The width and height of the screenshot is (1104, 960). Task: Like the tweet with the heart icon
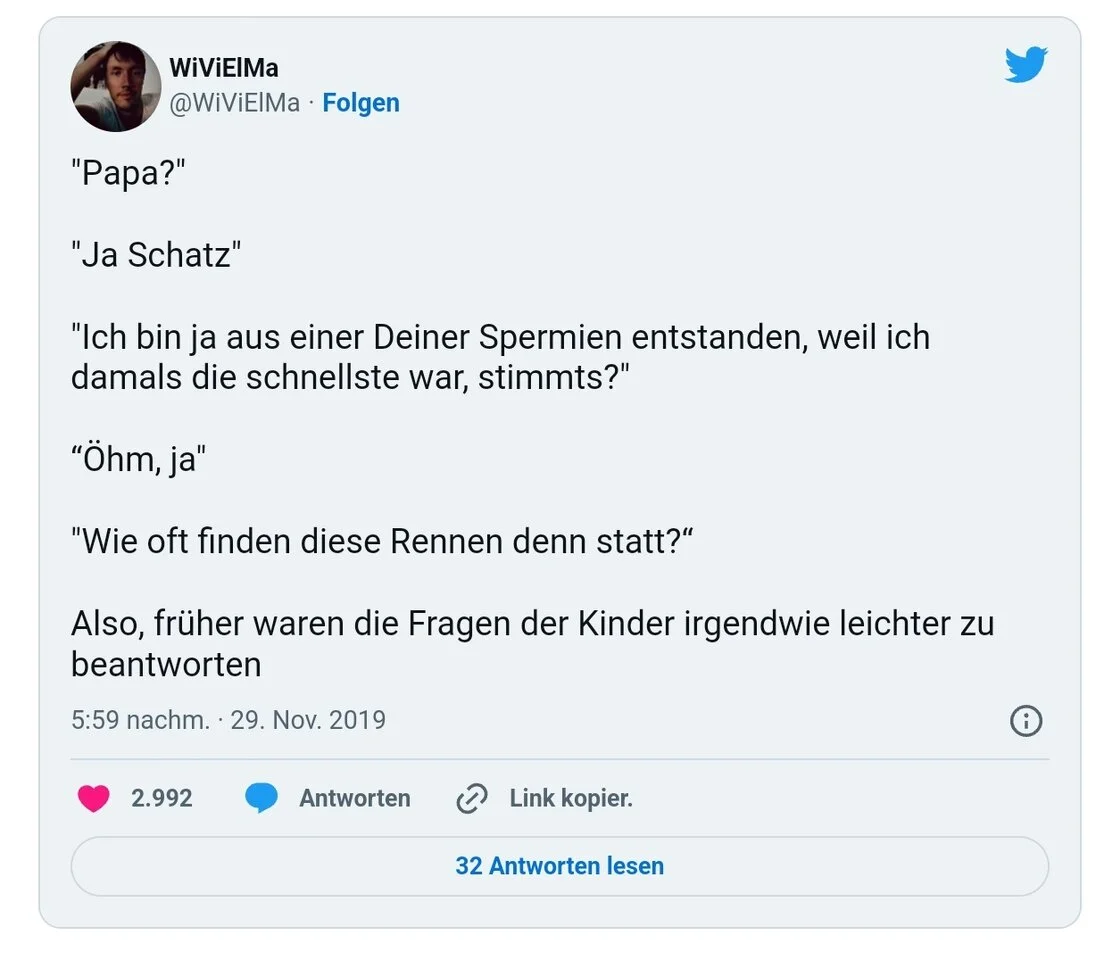coord(93,798)
